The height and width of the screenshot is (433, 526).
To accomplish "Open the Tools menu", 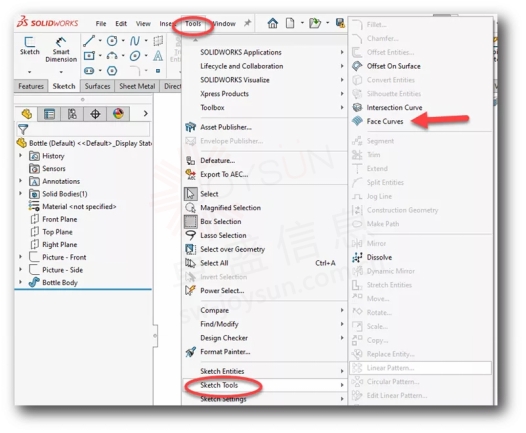I will click(193, 23).
